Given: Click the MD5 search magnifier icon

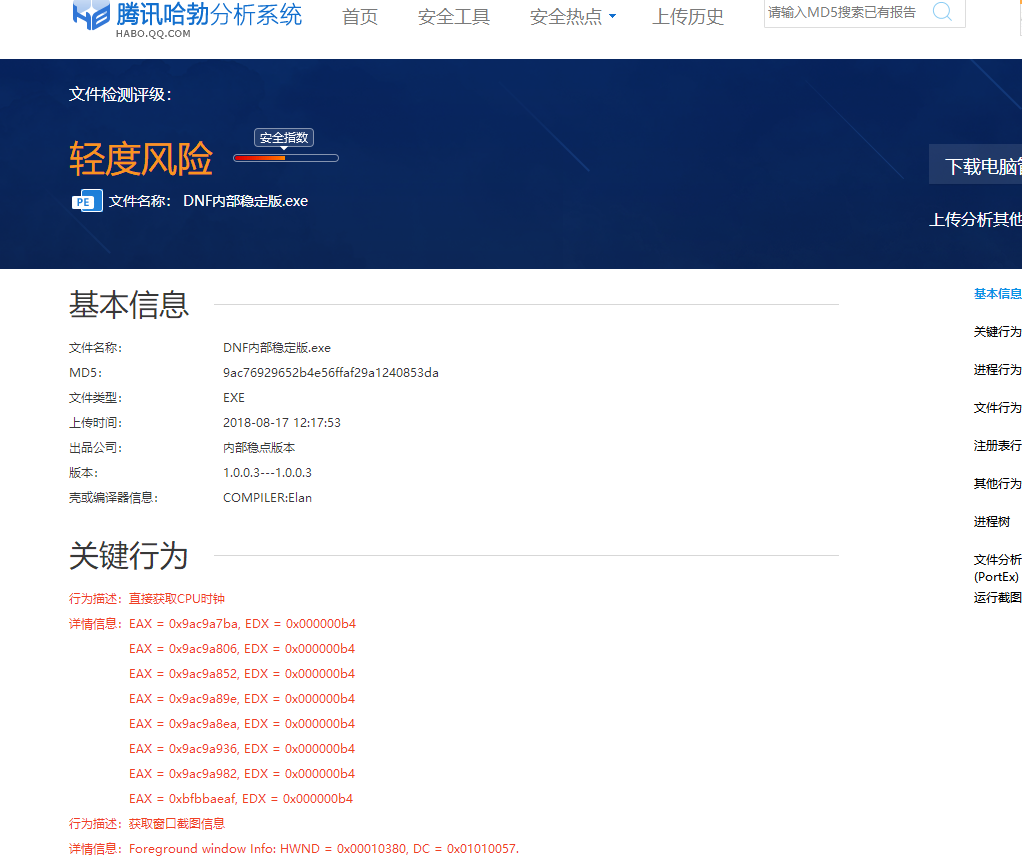Looking at the screenshot, I should [x=942, y=11].
